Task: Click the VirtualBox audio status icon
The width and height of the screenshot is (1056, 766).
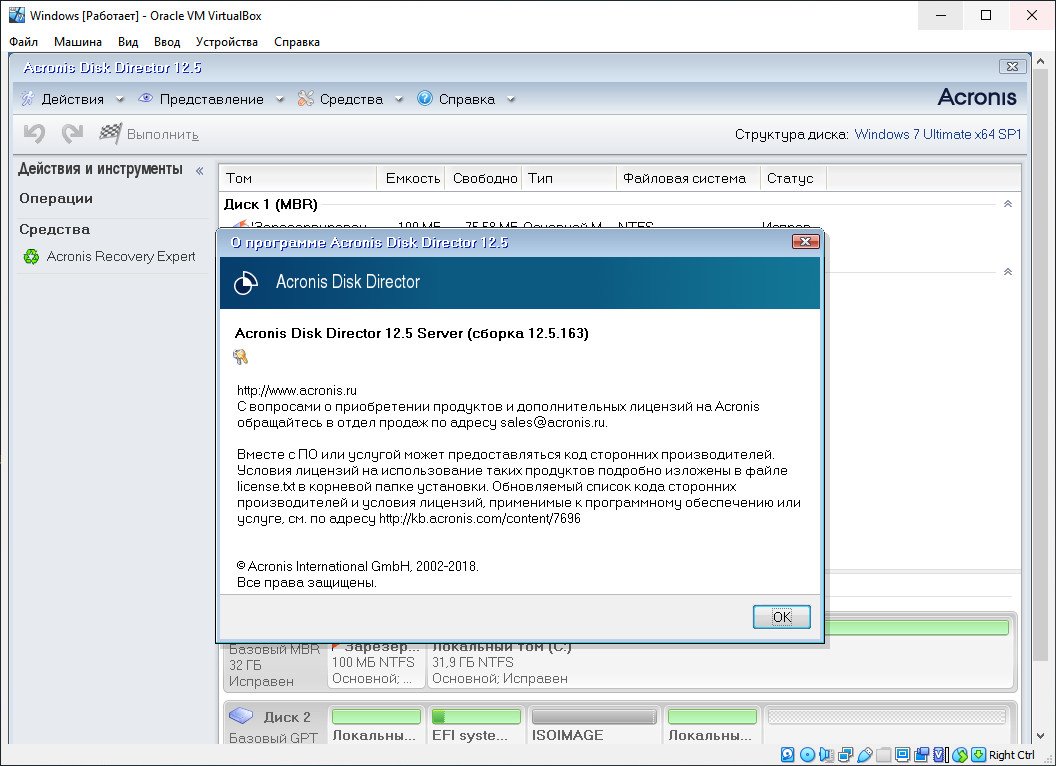Action: (x=826, y=755)
